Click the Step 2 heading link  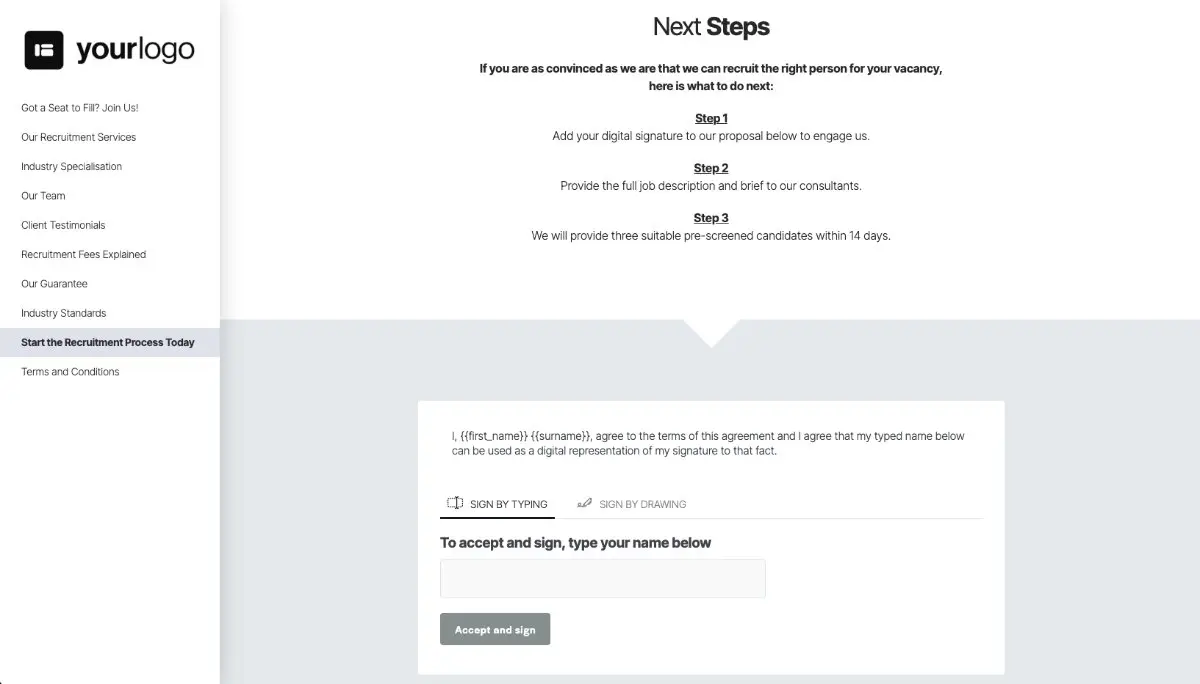711,167
